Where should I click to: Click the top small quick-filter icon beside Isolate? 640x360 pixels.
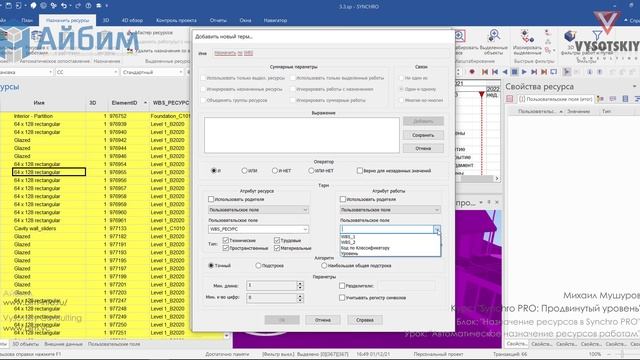coord(548,33)
